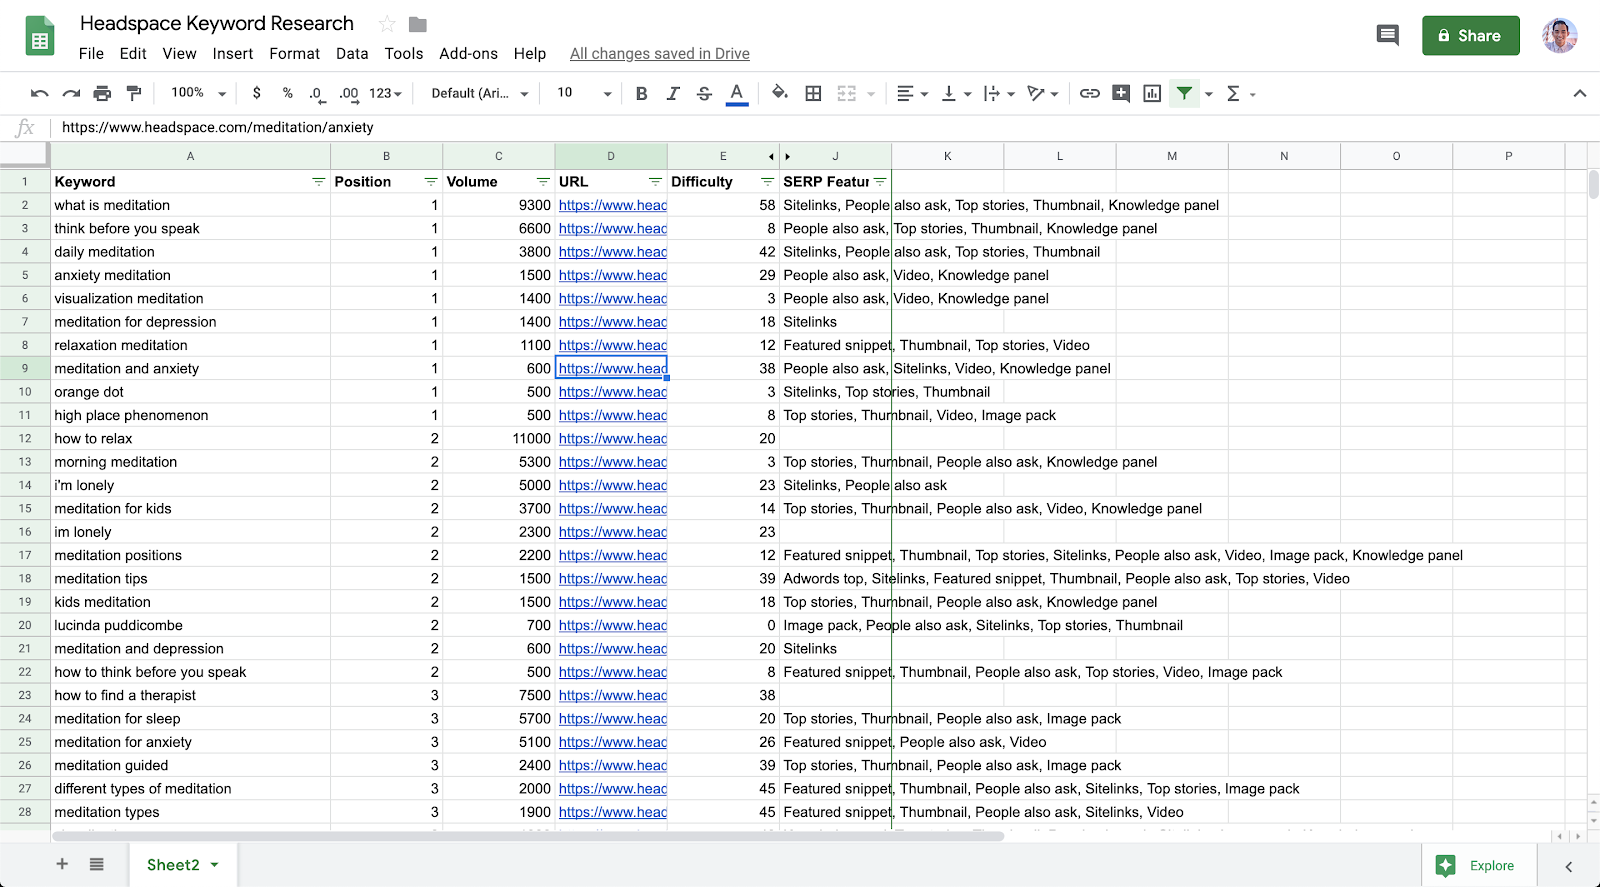Open the Tools menu

[x=404, y=54]
